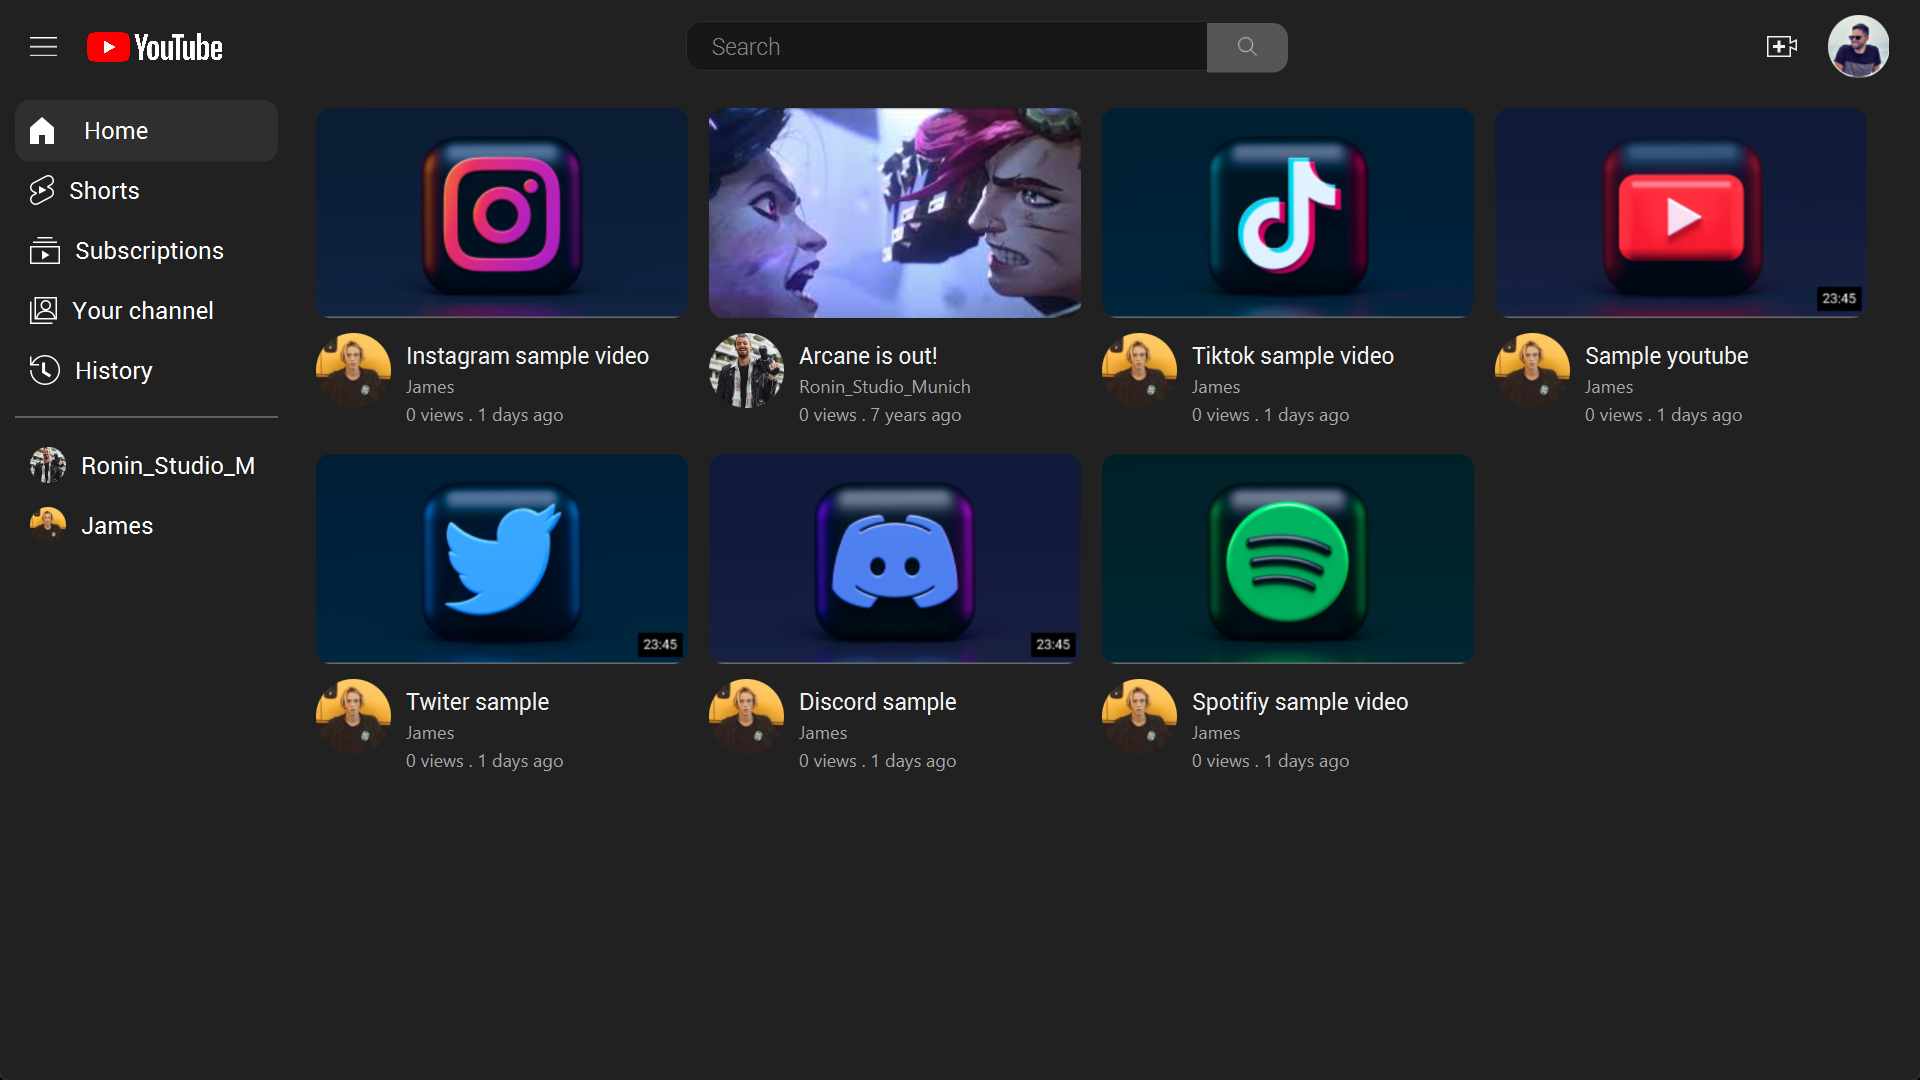The image size is (1920, 1080).
Task: Select the Subscriptions menu entry
Action: [x=150, y=250]
